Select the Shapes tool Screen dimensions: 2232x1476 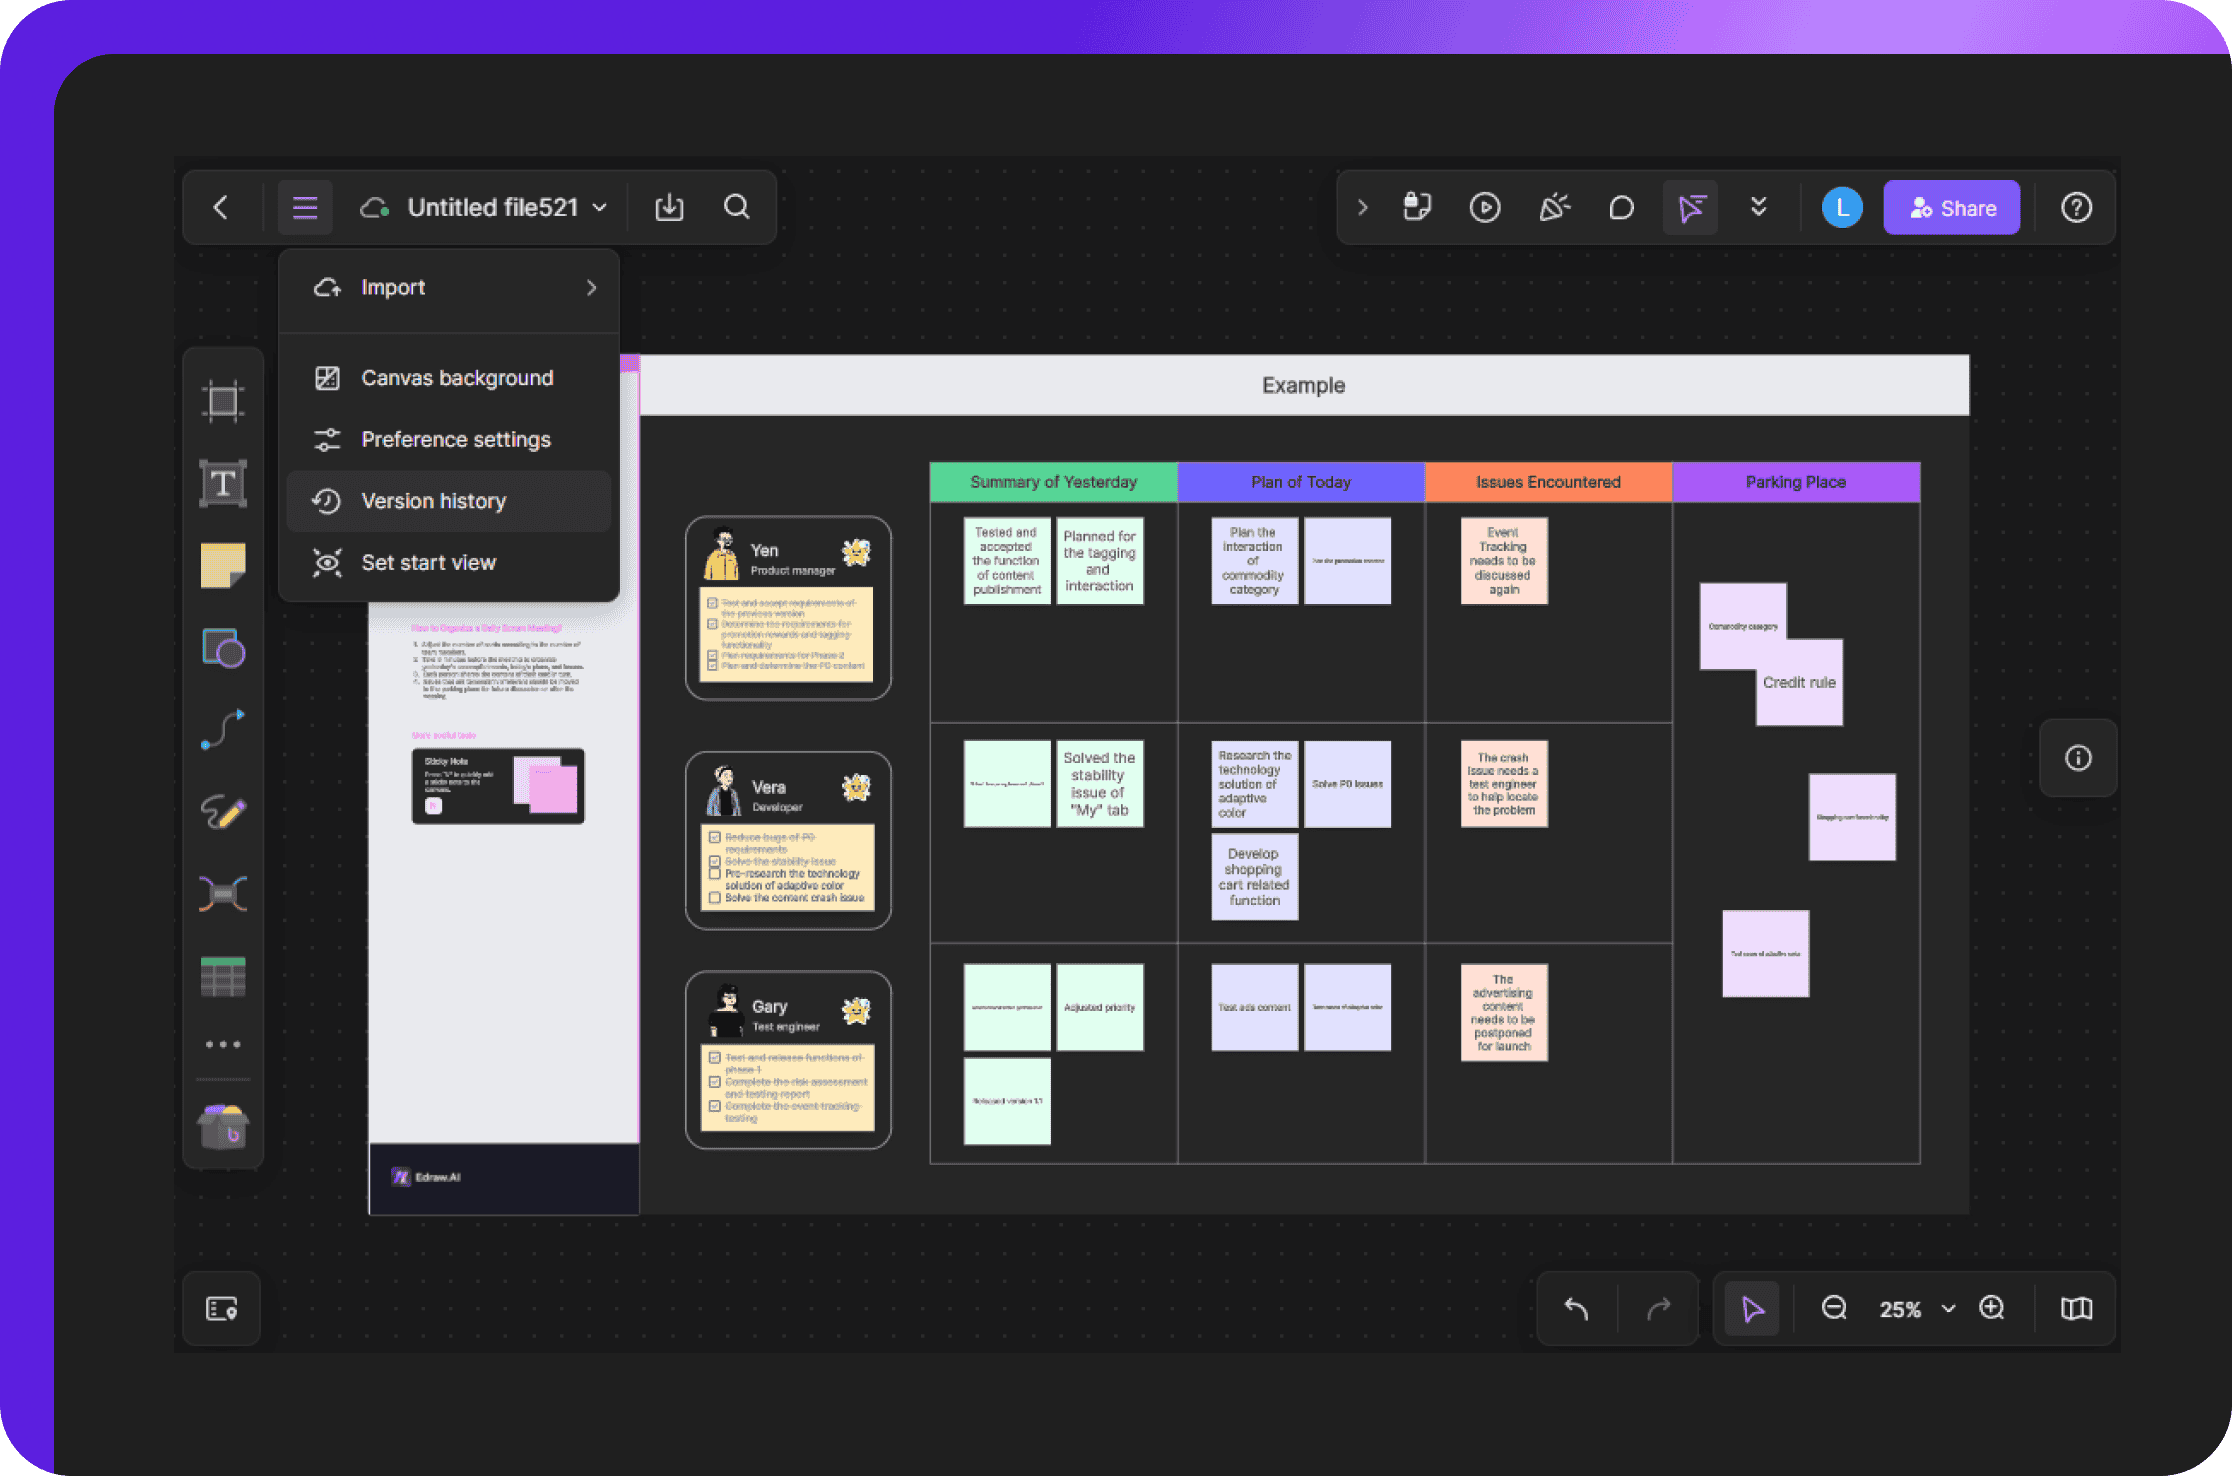223,648
